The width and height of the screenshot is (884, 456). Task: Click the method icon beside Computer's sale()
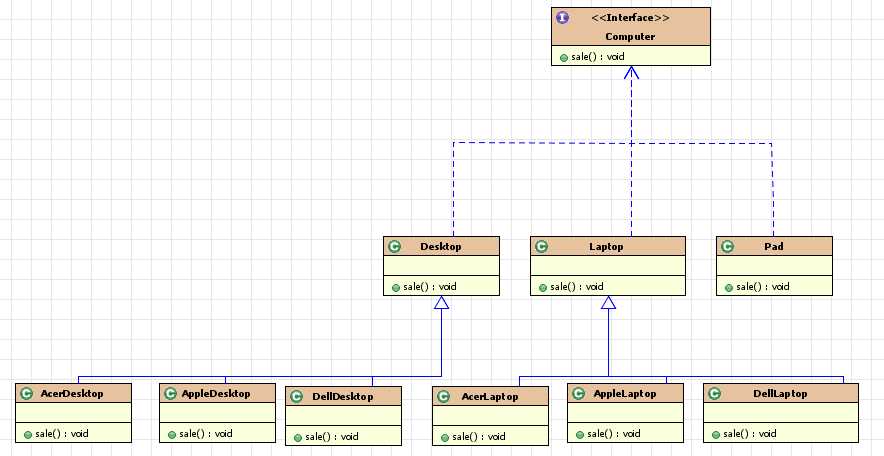pos(563,57)
